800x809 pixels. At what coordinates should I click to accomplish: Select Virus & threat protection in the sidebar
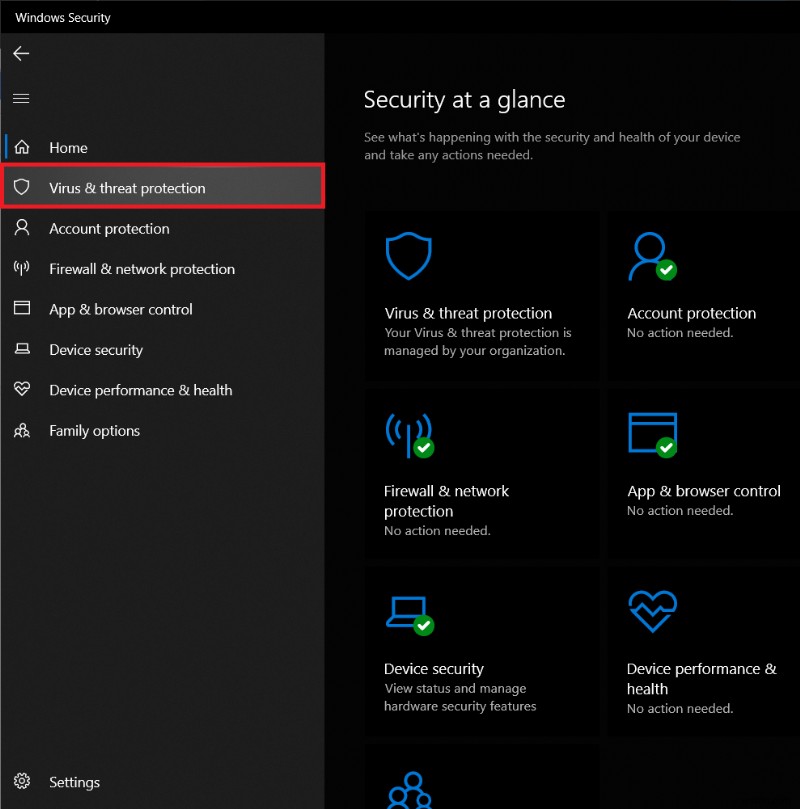pyautogui.click(x=127, y=188)
